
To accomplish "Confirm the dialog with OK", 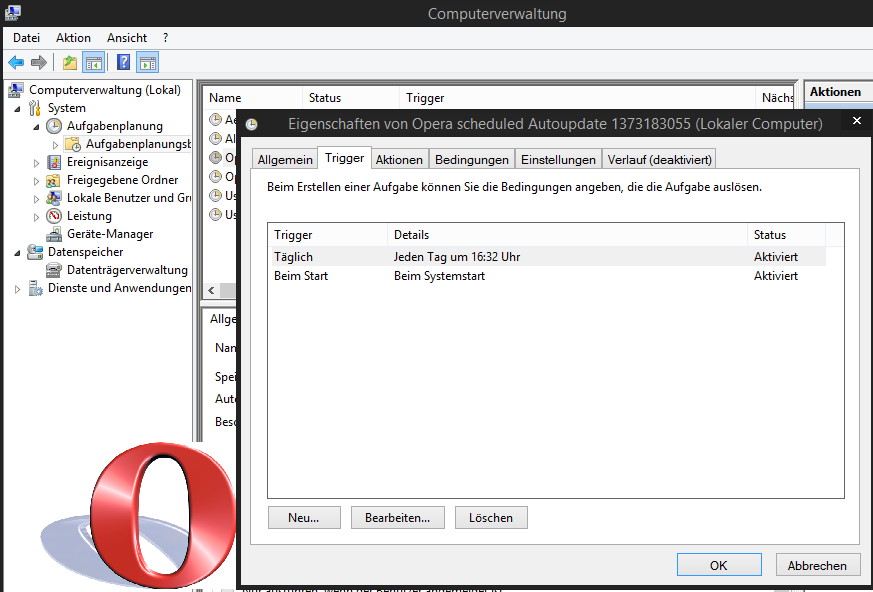I will 719,565.
